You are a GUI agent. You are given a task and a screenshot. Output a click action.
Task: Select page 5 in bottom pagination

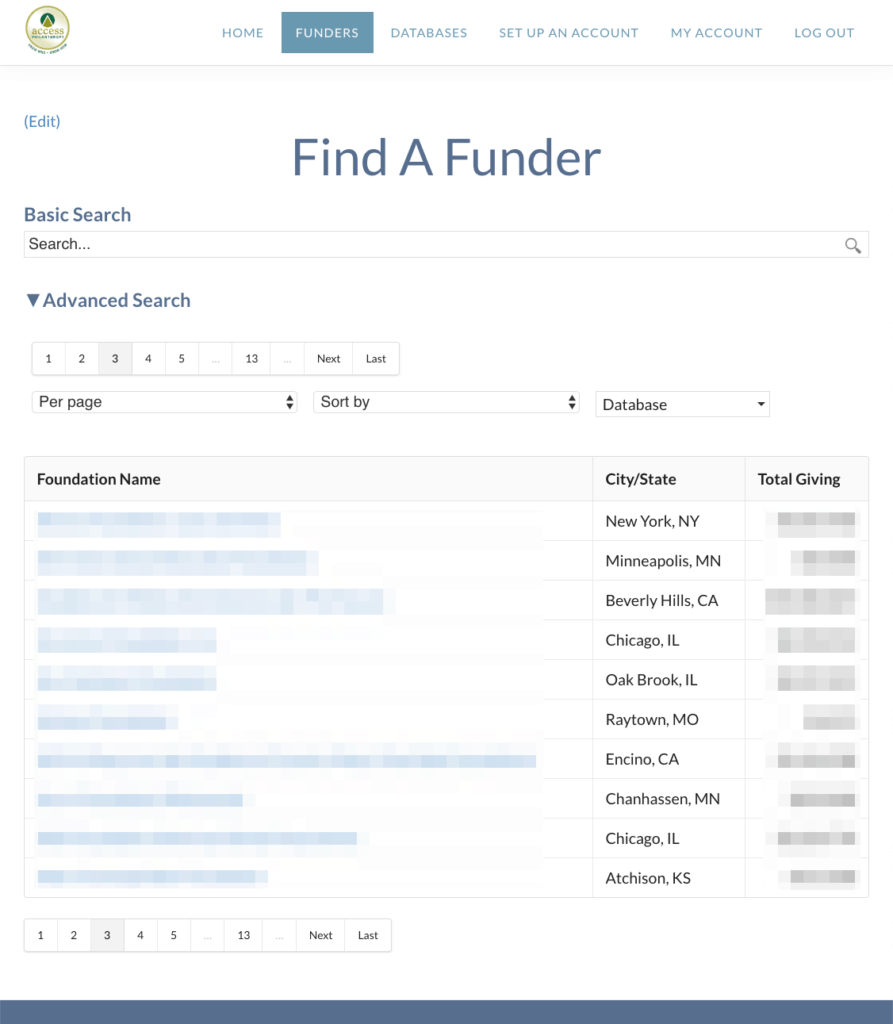tap(173, 935)
